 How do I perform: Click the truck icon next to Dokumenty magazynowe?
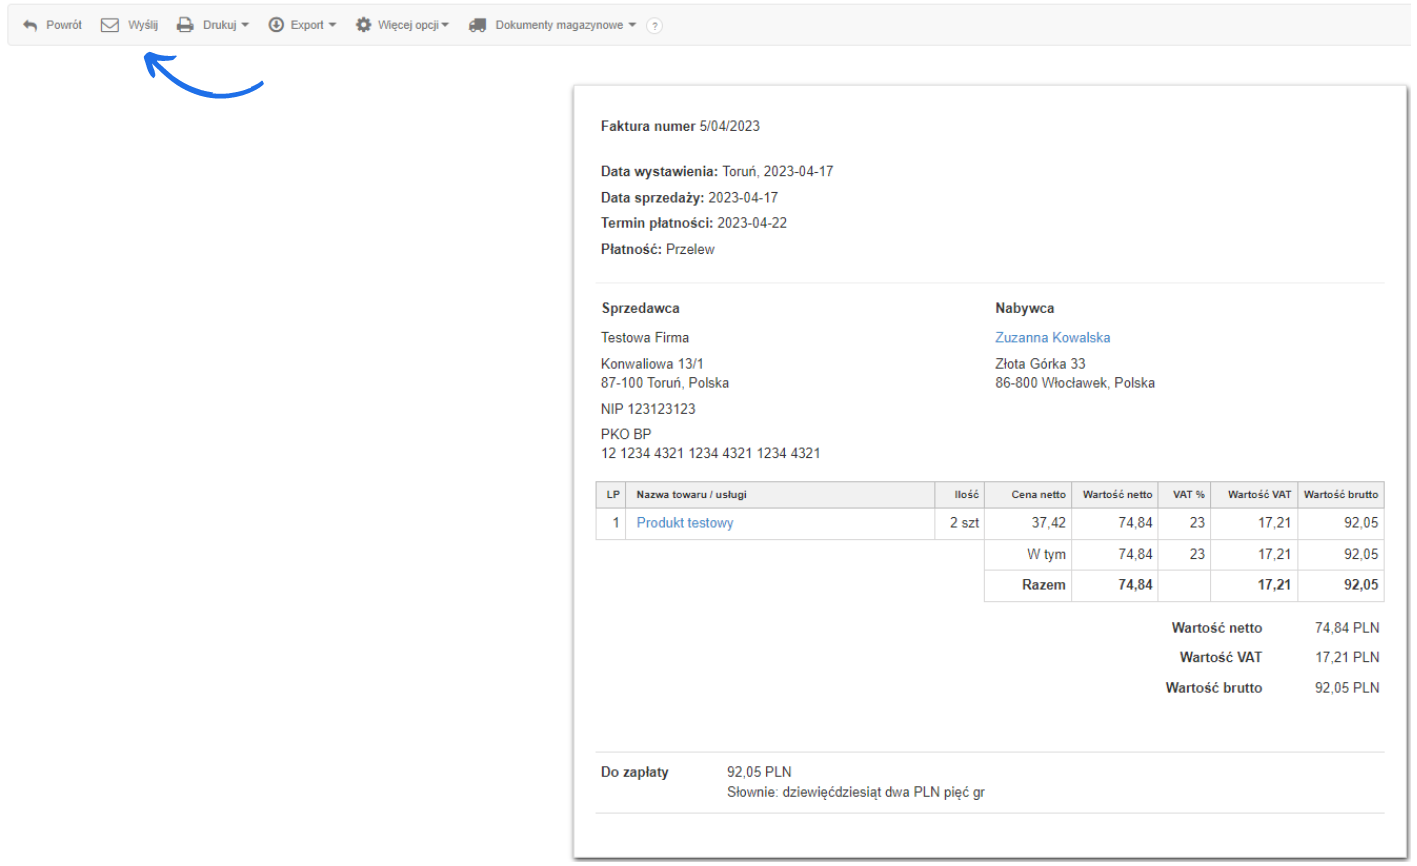(x=478, y=24)
